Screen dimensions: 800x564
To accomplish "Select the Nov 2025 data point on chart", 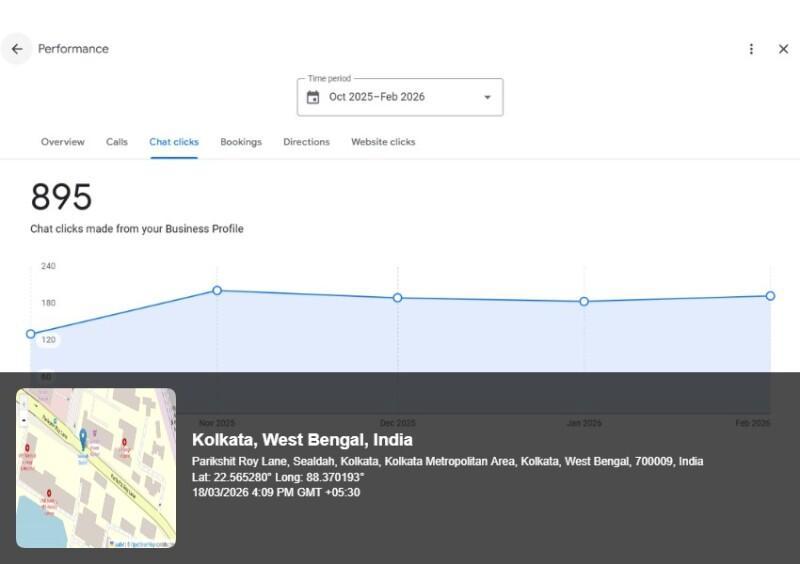I will pos(217,291).
